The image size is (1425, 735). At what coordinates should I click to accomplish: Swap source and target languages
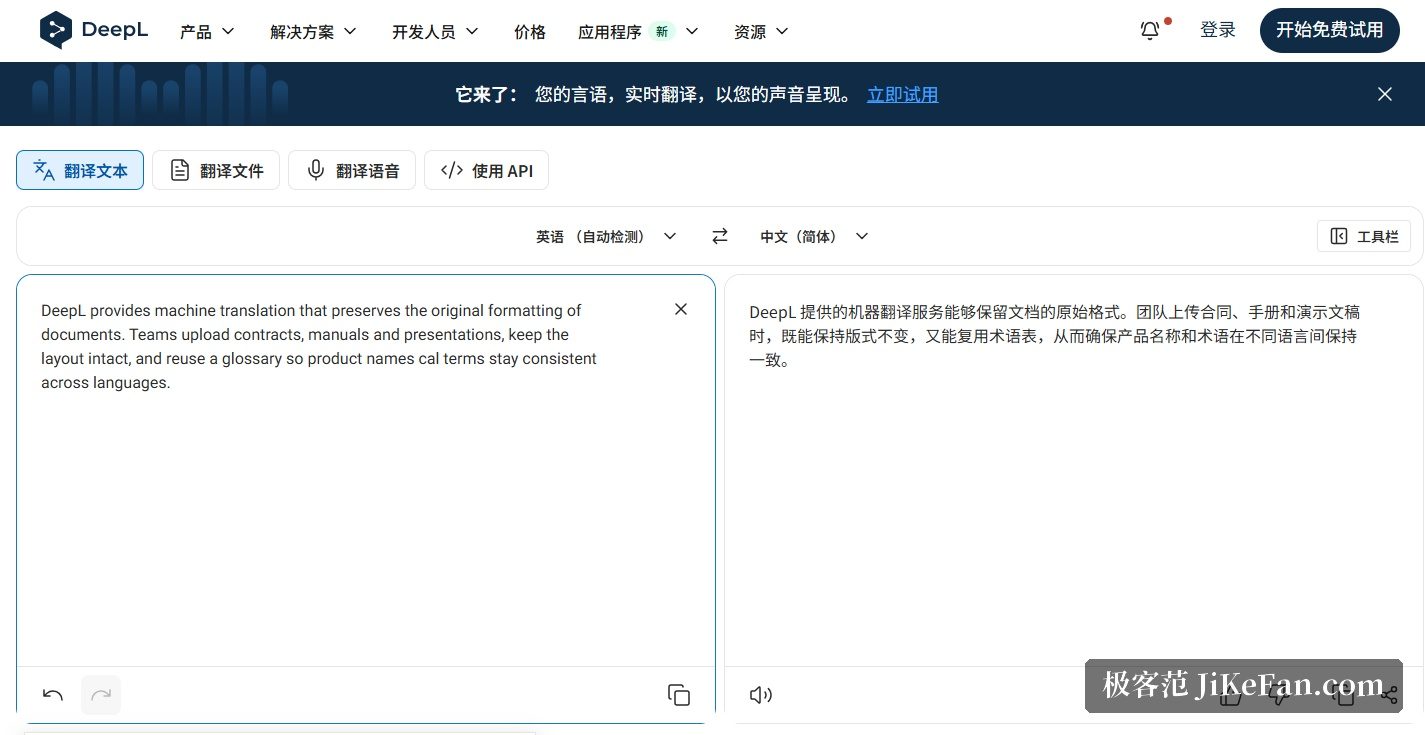[x=720, y=236]
